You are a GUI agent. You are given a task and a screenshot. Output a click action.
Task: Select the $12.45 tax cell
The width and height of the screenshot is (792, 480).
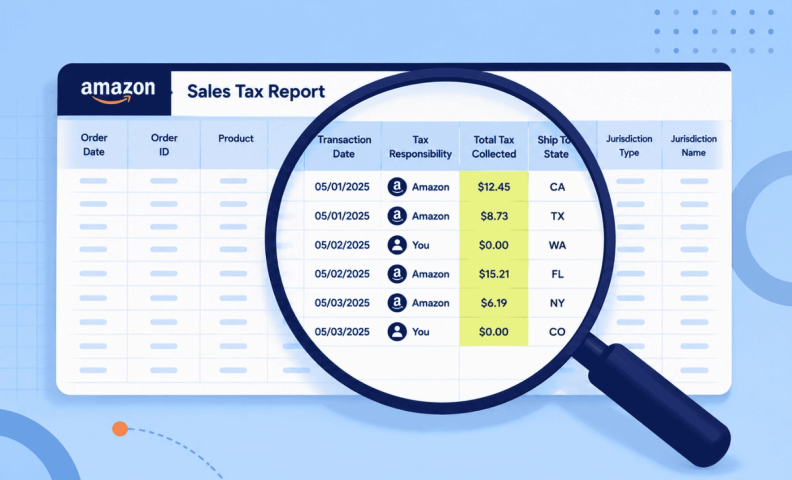(494, 187)
